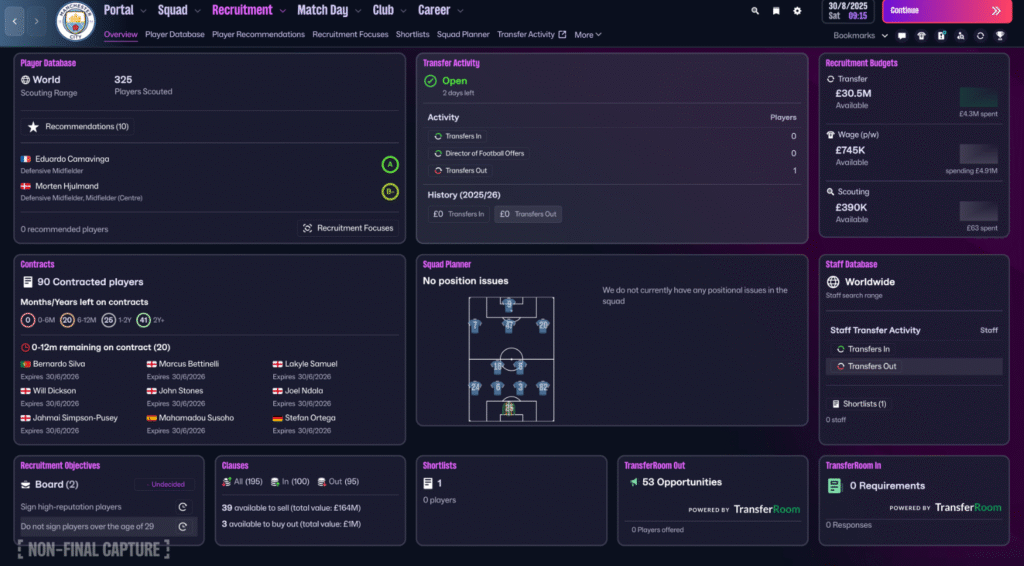Click the Recruitment Focuses button
This screenshot has width=1024, height=566.
347,228
